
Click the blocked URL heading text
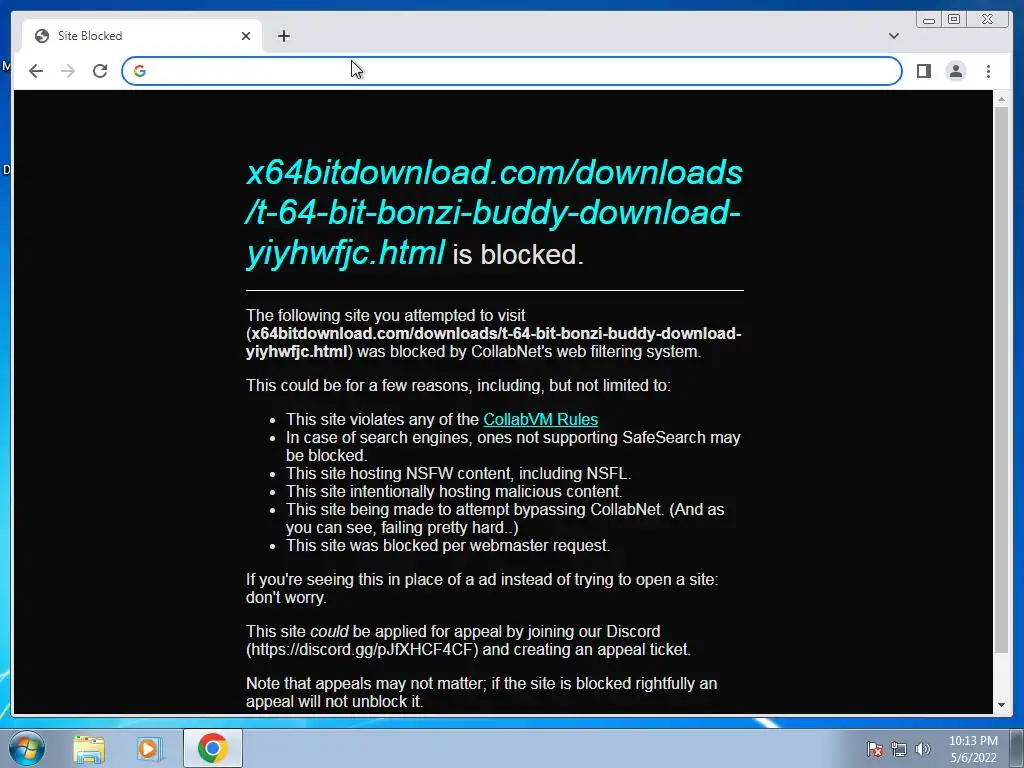pyautogui.click(x=494, y=212)
